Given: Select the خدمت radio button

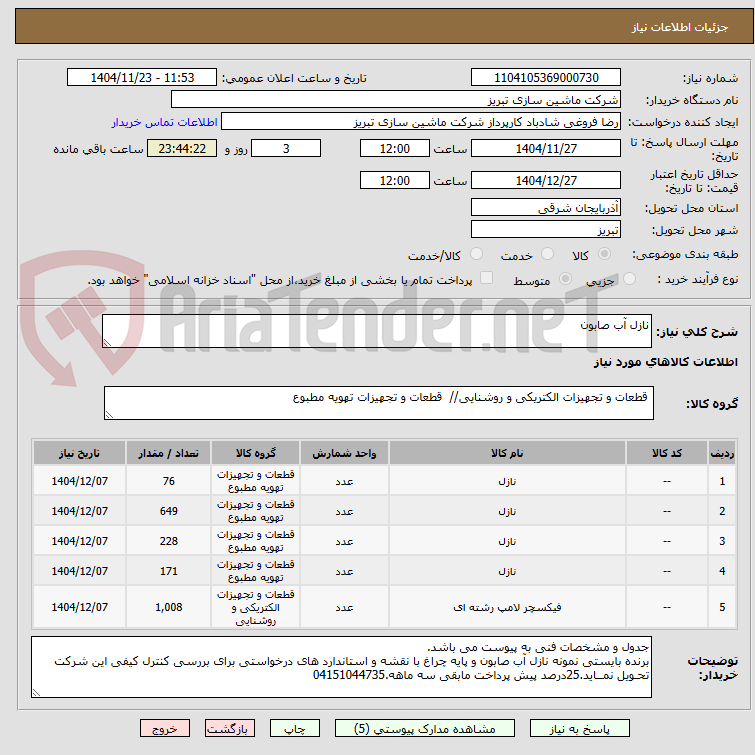Looking at the screenshot, I should pyautogui.click(x=547, y=254).
